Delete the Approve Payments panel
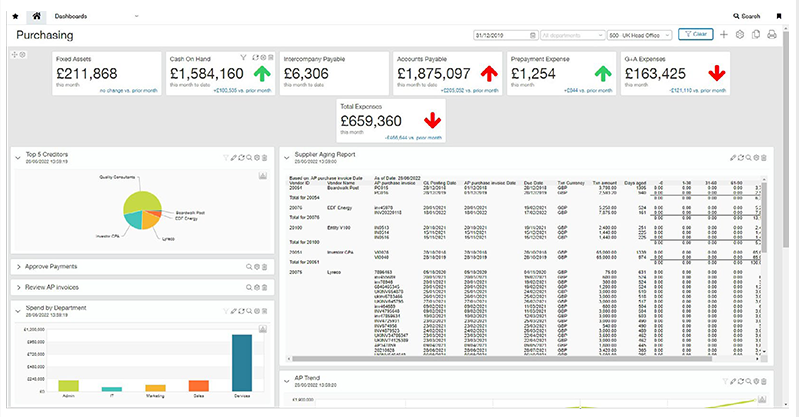The width and height of the screenshot is (799, 417). coord(264,267)
